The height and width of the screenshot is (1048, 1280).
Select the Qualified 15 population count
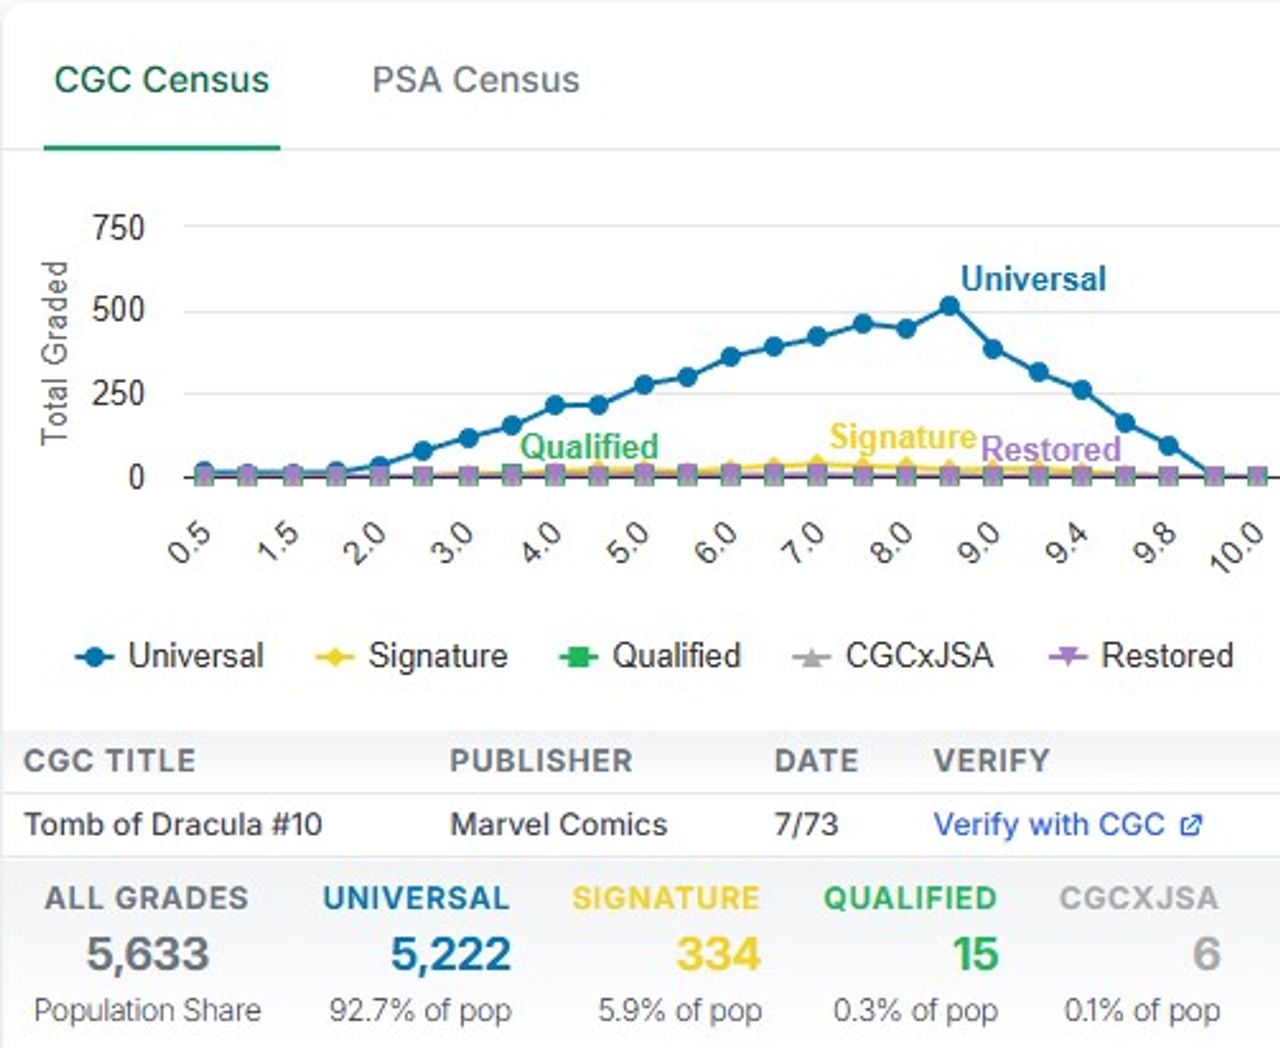pos(975,954)
